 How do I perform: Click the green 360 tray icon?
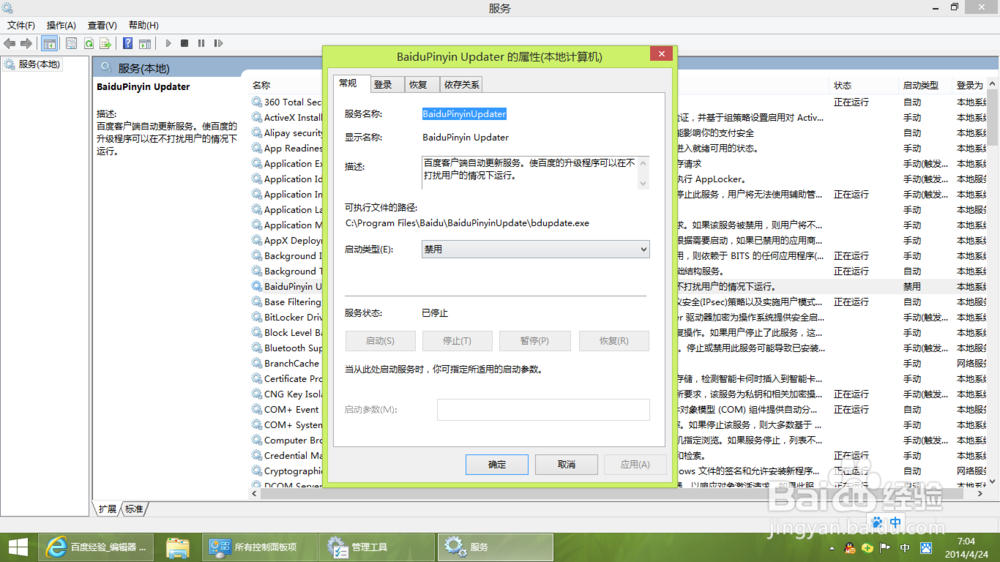(867, 548)
